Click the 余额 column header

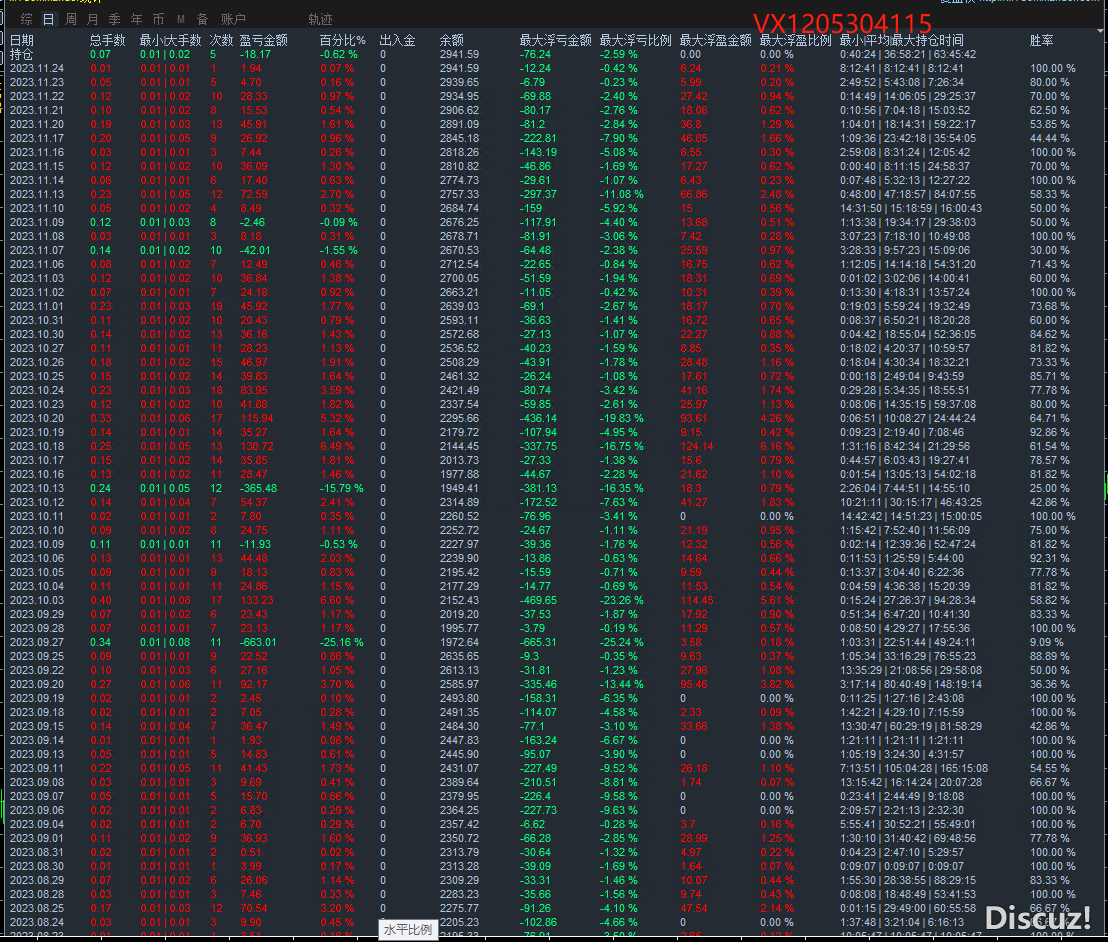(x=452, y=40)
